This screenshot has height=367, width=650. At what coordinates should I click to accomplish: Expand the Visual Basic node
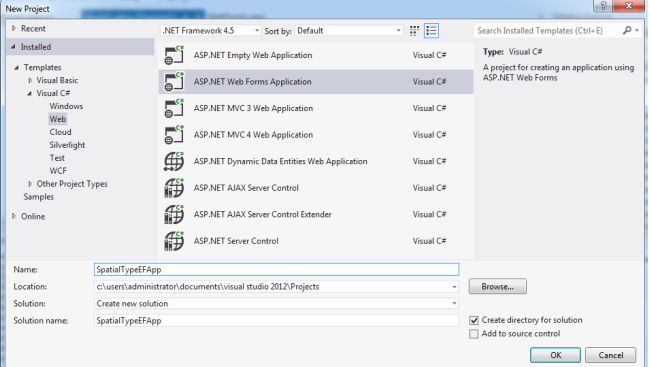pos(30,80)
